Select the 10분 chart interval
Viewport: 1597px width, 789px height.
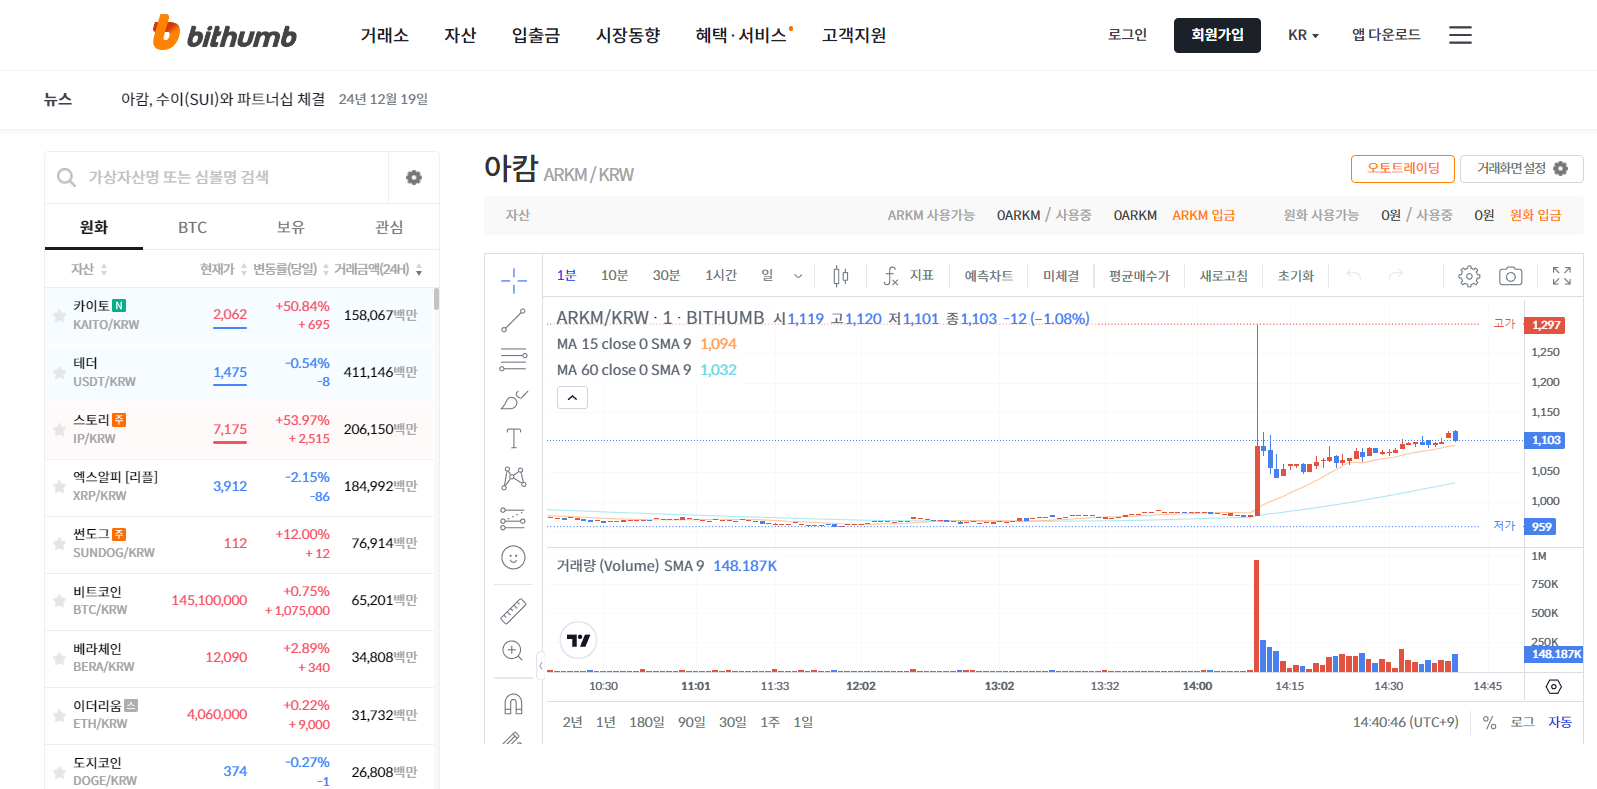pos(614,276)
